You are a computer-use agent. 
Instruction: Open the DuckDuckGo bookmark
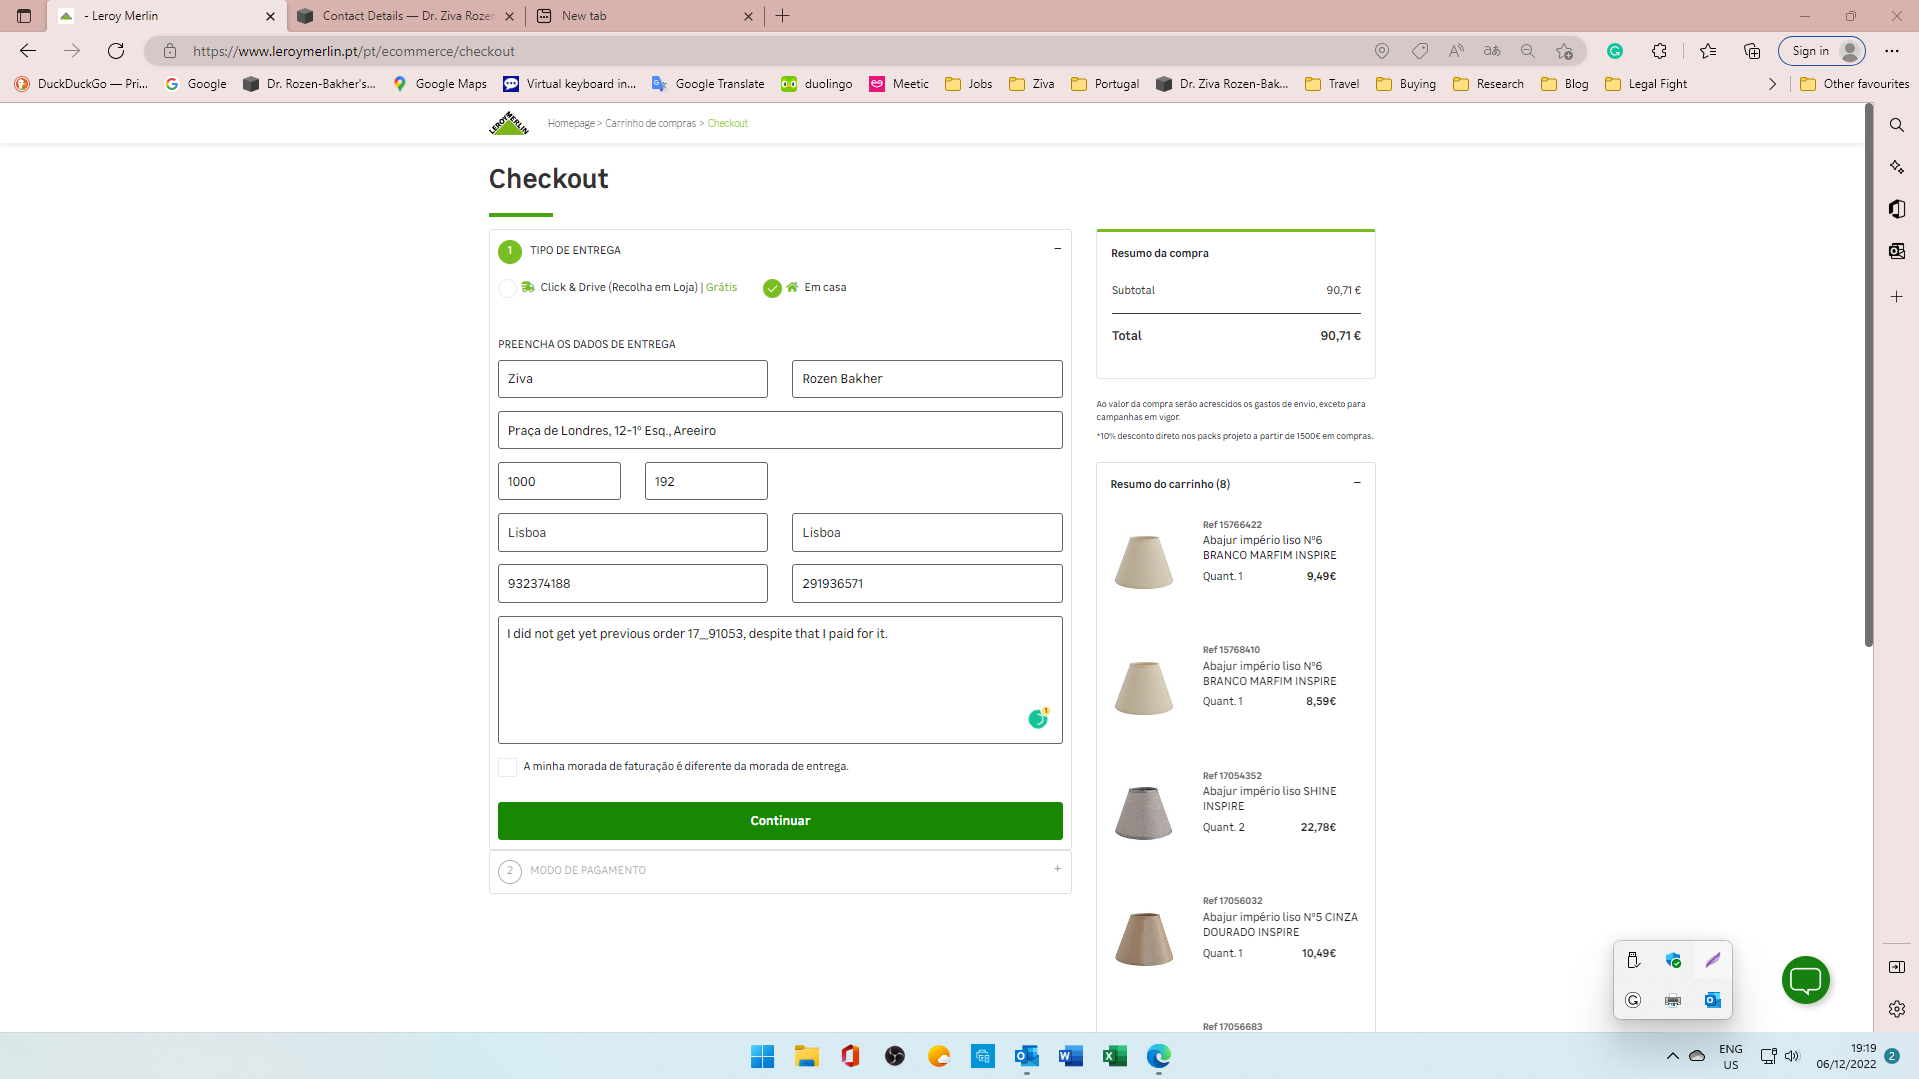[81, 84]
